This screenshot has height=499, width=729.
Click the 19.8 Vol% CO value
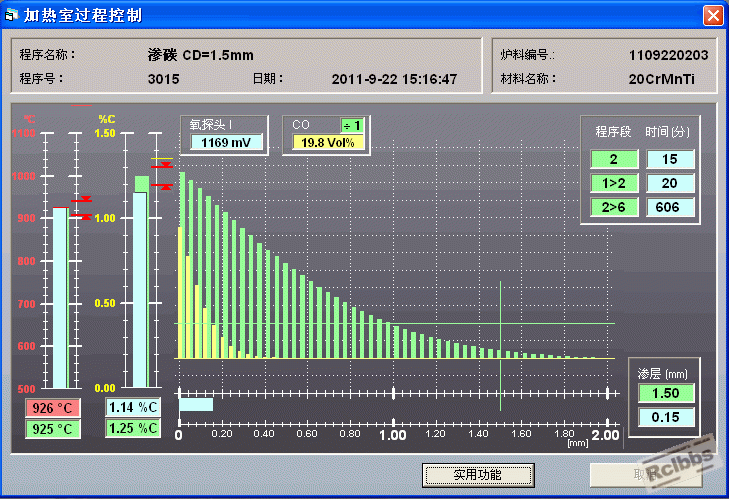pyautogui.click(x=328, y=142)
